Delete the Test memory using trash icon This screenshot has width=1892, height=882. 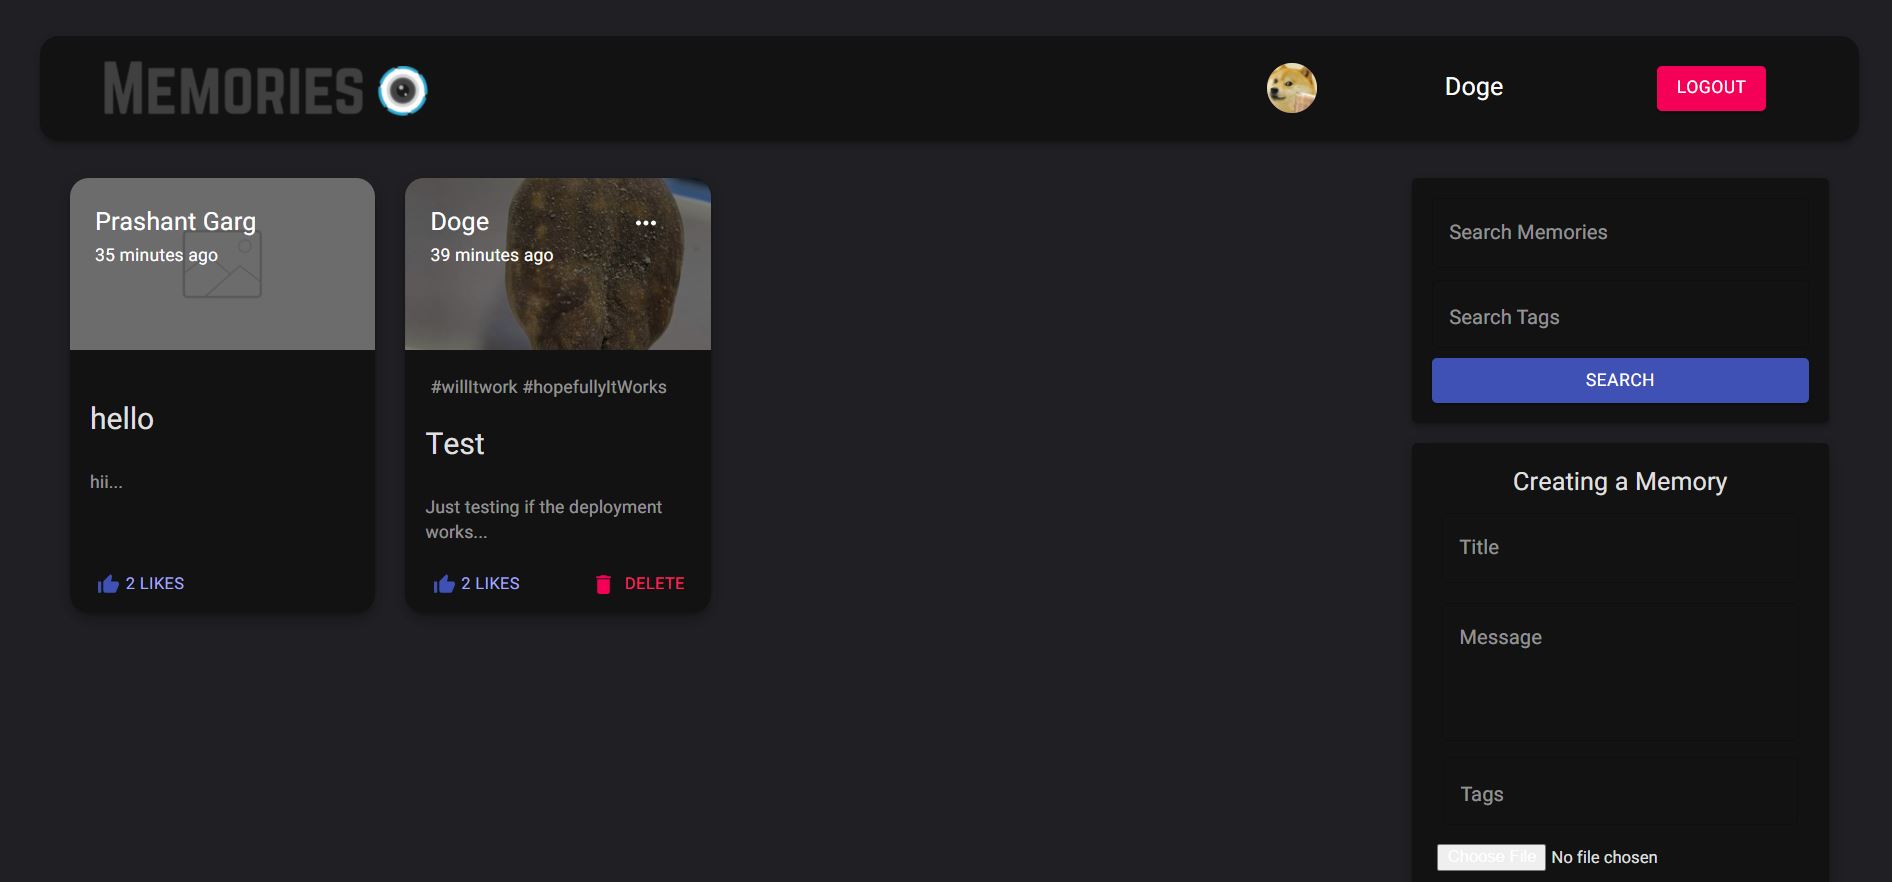603,584
